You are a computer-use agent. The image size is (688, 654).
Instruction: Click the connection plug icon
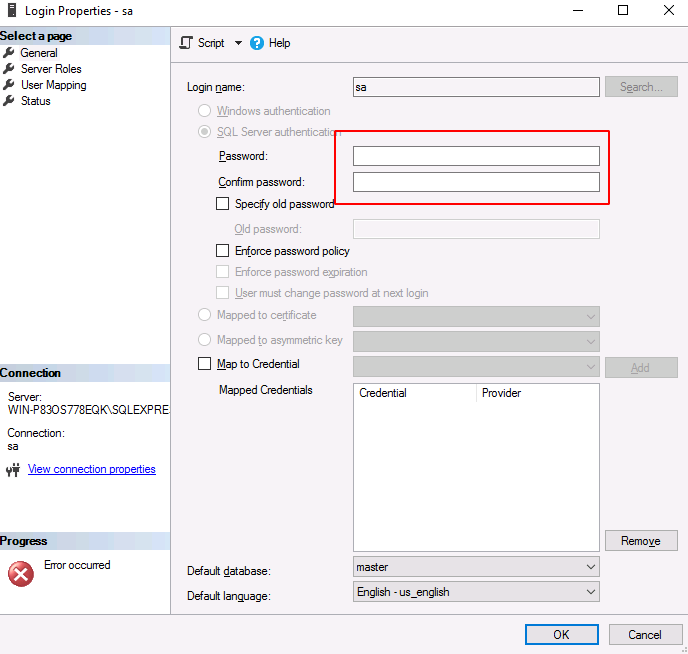pos(13,470)
